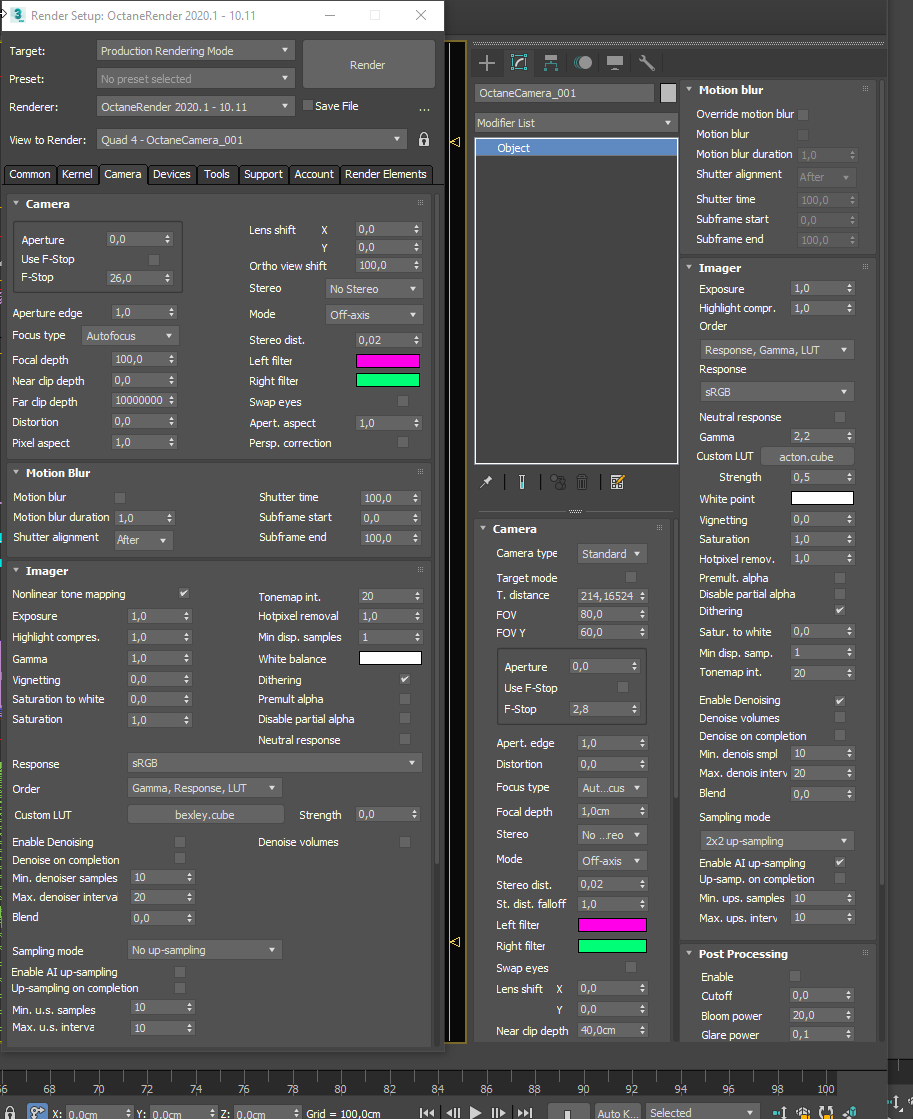Open the Modify command panel tab

[x=519, y=64]
